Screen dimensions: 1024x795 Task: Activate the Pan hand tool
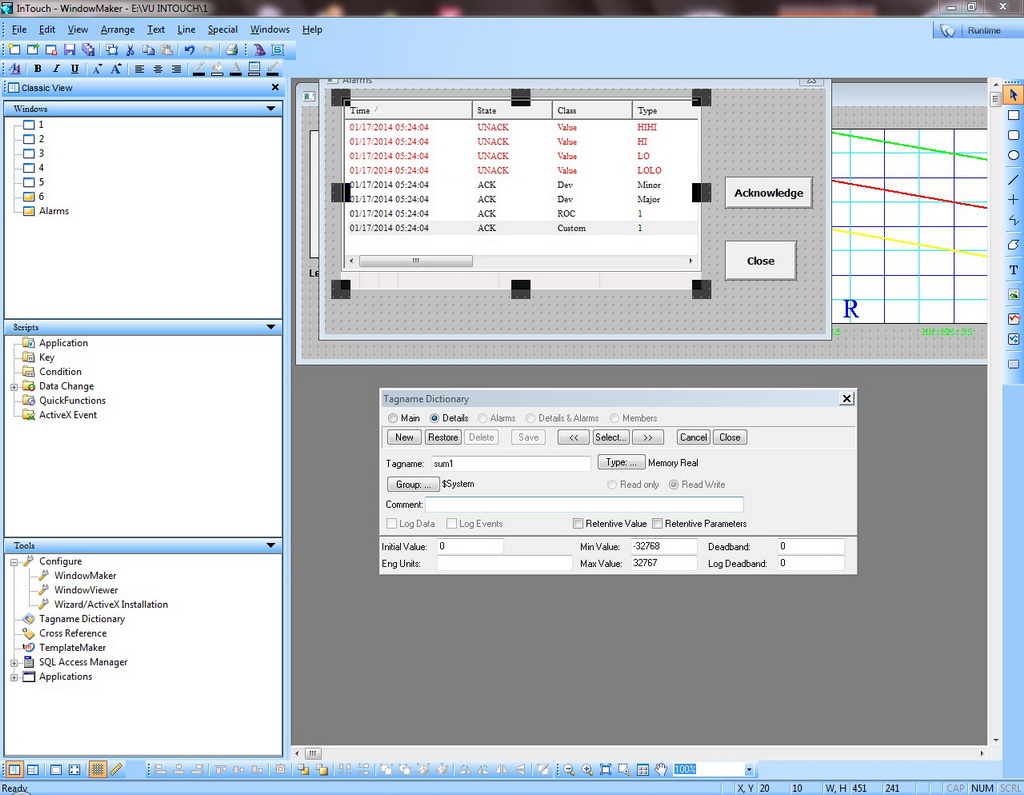[x=661, y=770]
